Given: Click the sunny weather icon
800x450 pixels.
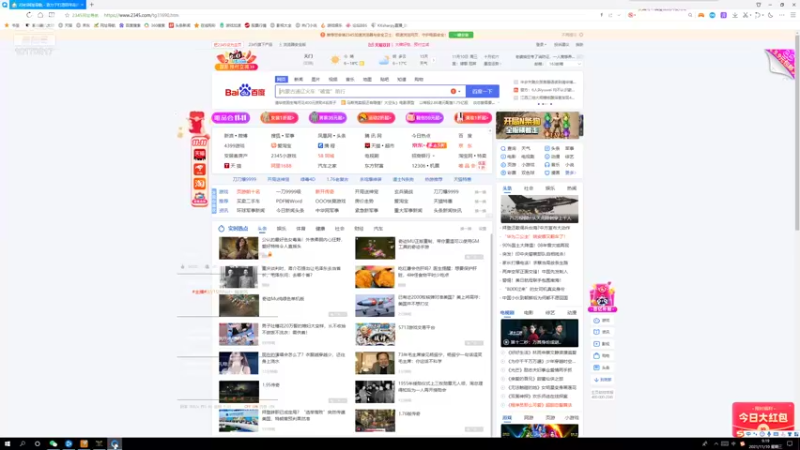Looking at the screenshot, I should coord(335,60).
